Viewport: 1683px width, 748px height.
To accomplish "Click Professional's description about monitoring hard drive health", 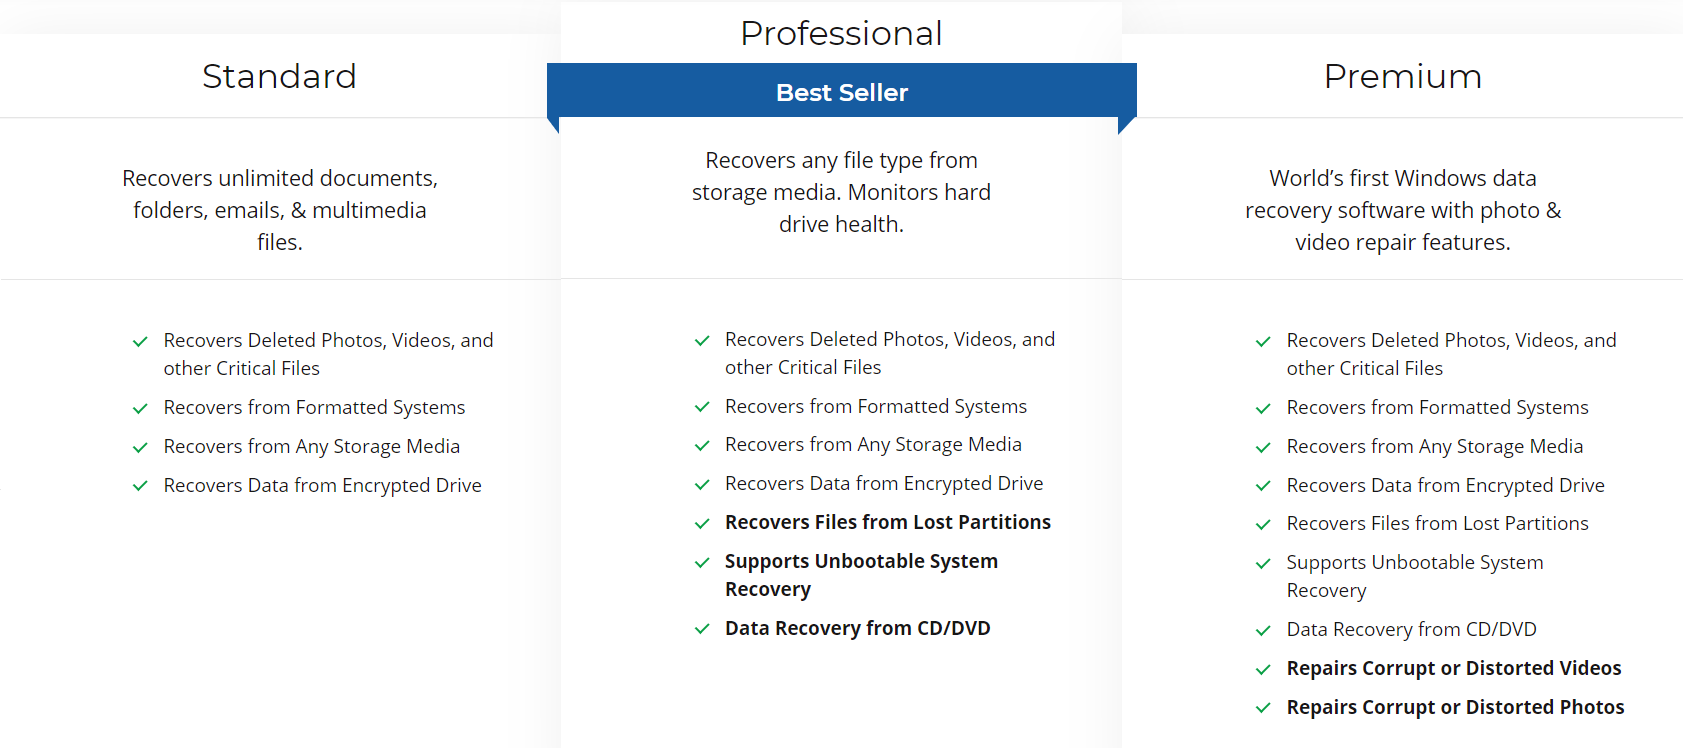I will [841, 192].
